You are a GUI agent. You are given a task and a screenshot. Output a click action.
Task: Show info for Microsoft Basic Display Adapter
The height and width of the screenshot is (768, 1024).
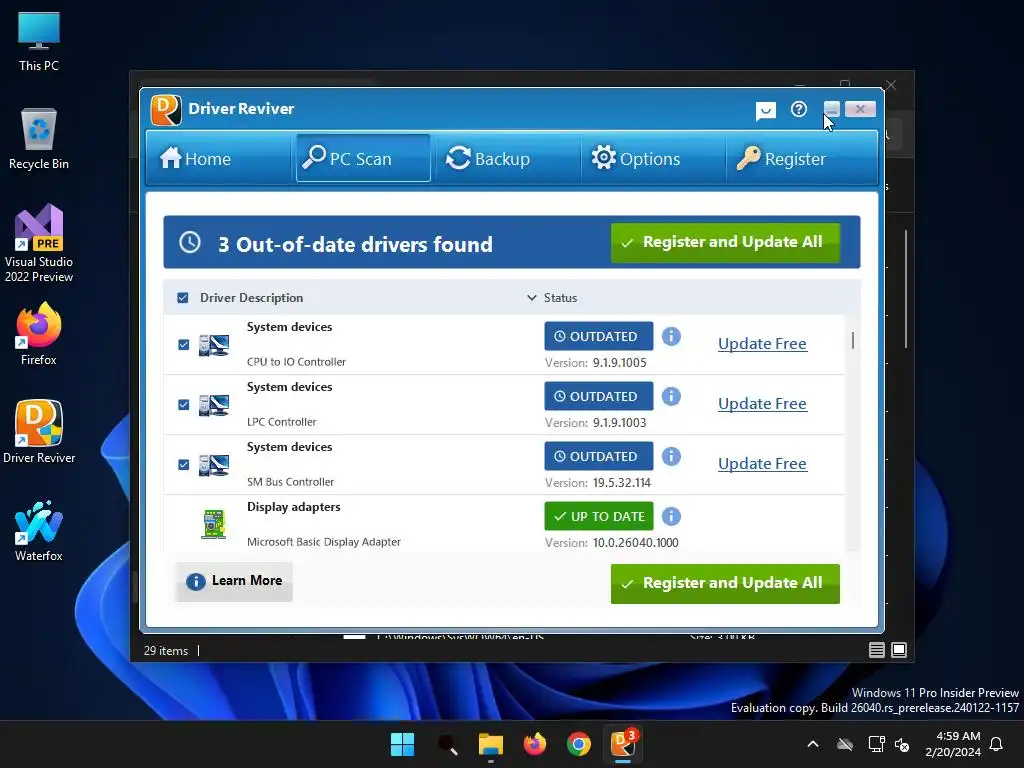(671, 517)
